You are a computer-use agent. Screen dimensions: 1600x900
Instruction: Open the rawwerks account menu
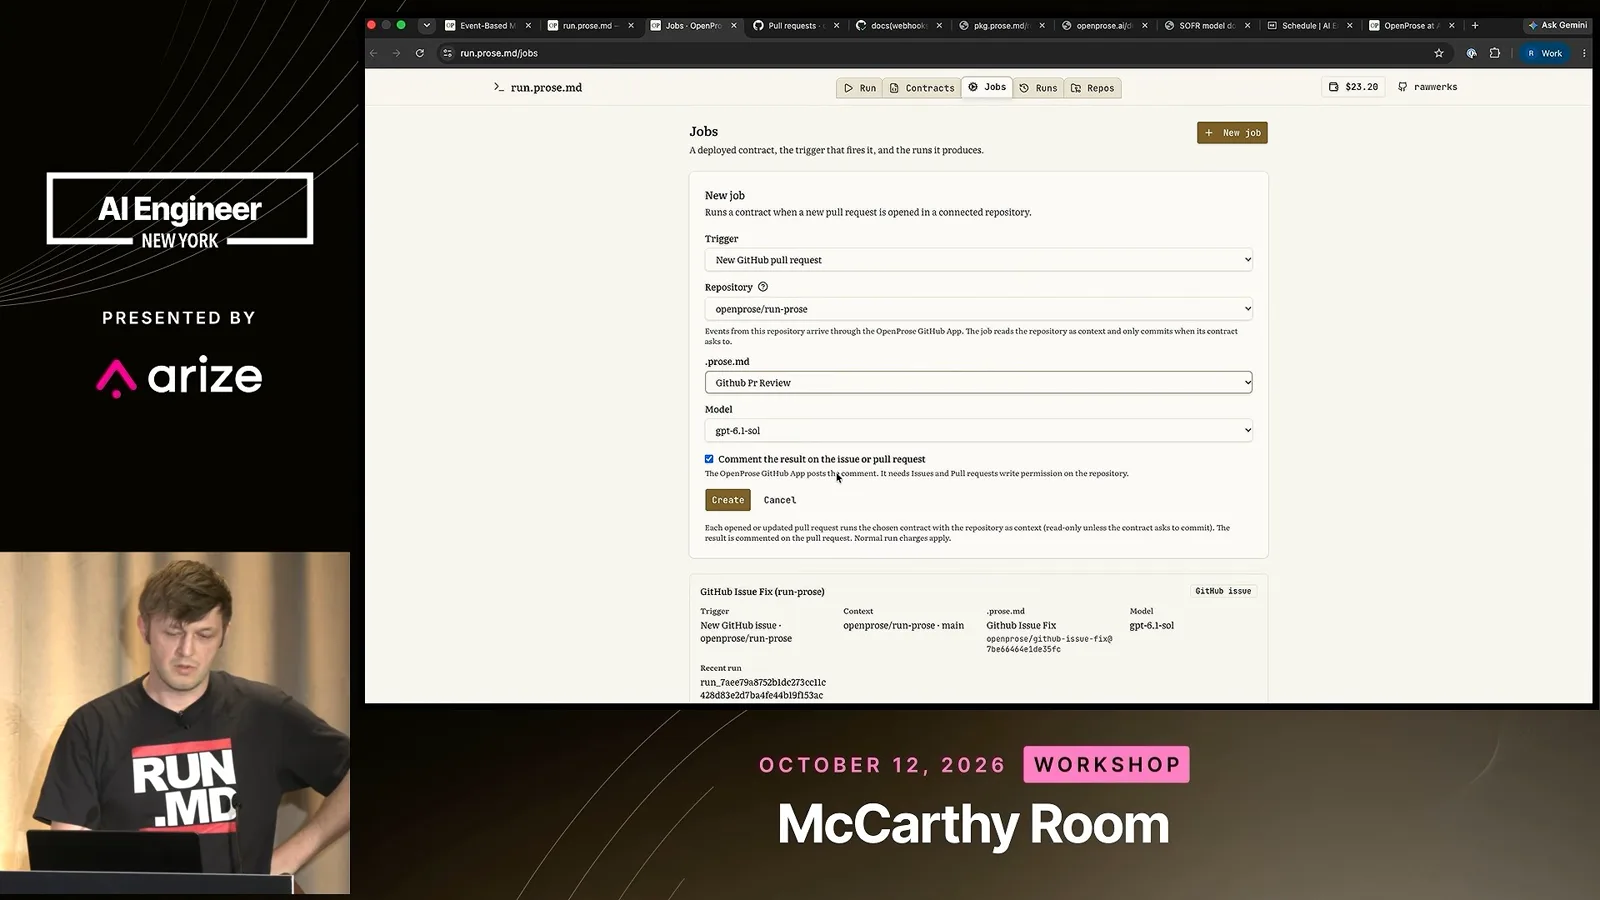[1427, 87]
